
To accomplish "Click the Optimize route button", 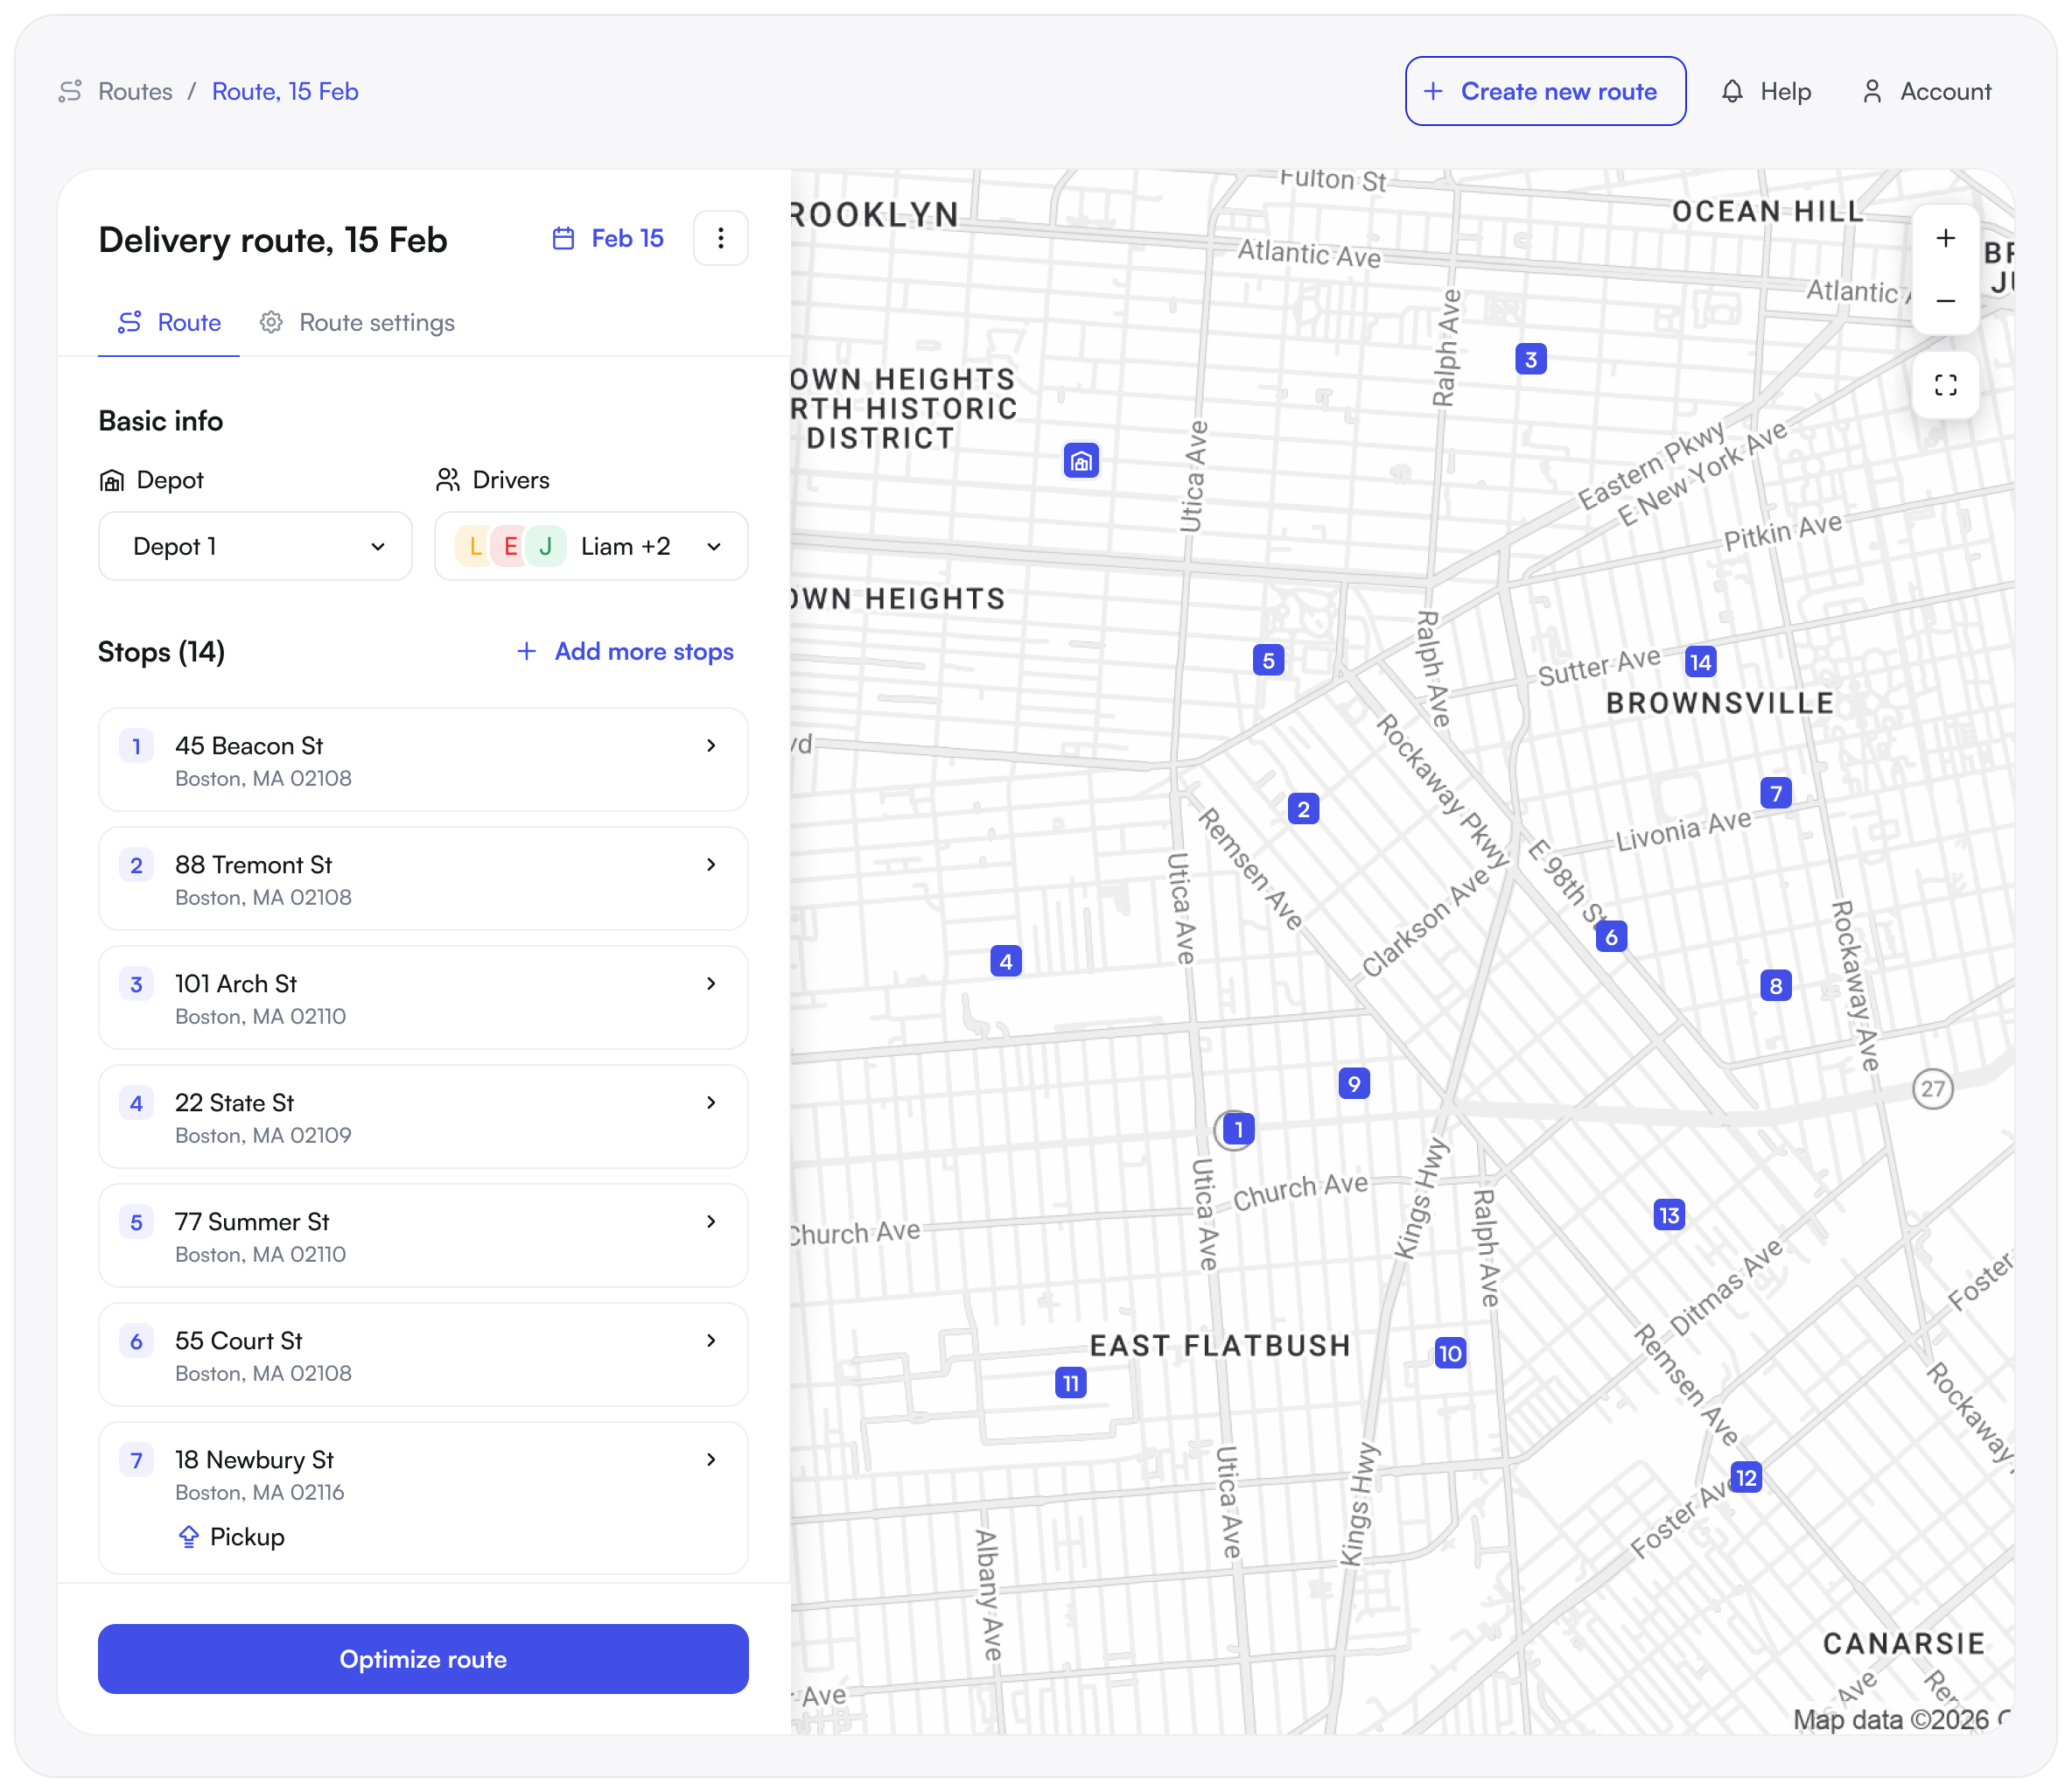I will (423, 1659).
